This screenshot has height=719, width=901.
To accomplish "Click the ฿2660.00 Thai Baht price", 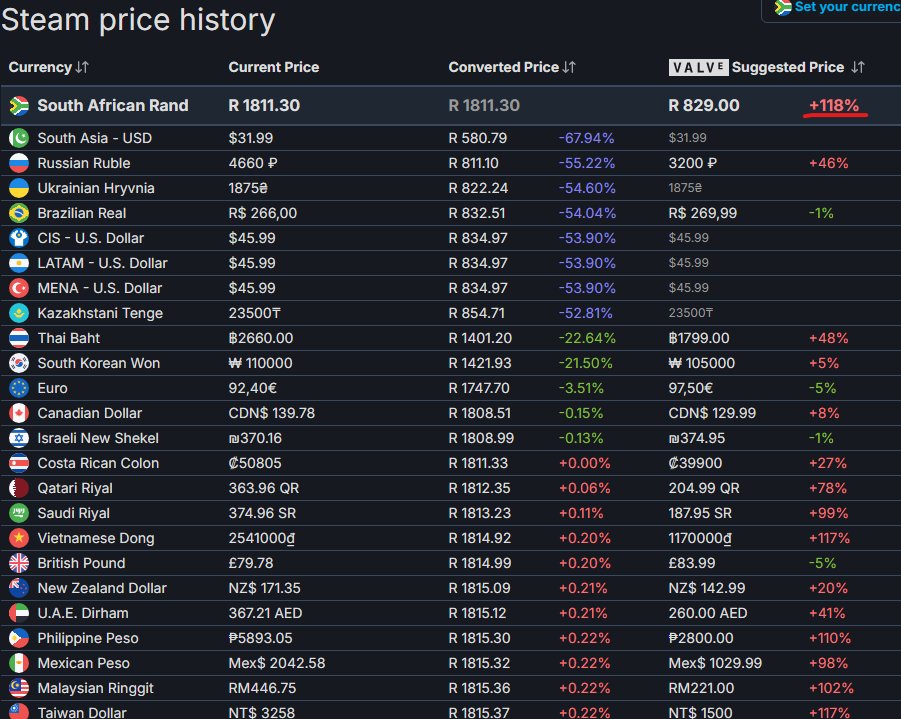I will tap(261, 339).
